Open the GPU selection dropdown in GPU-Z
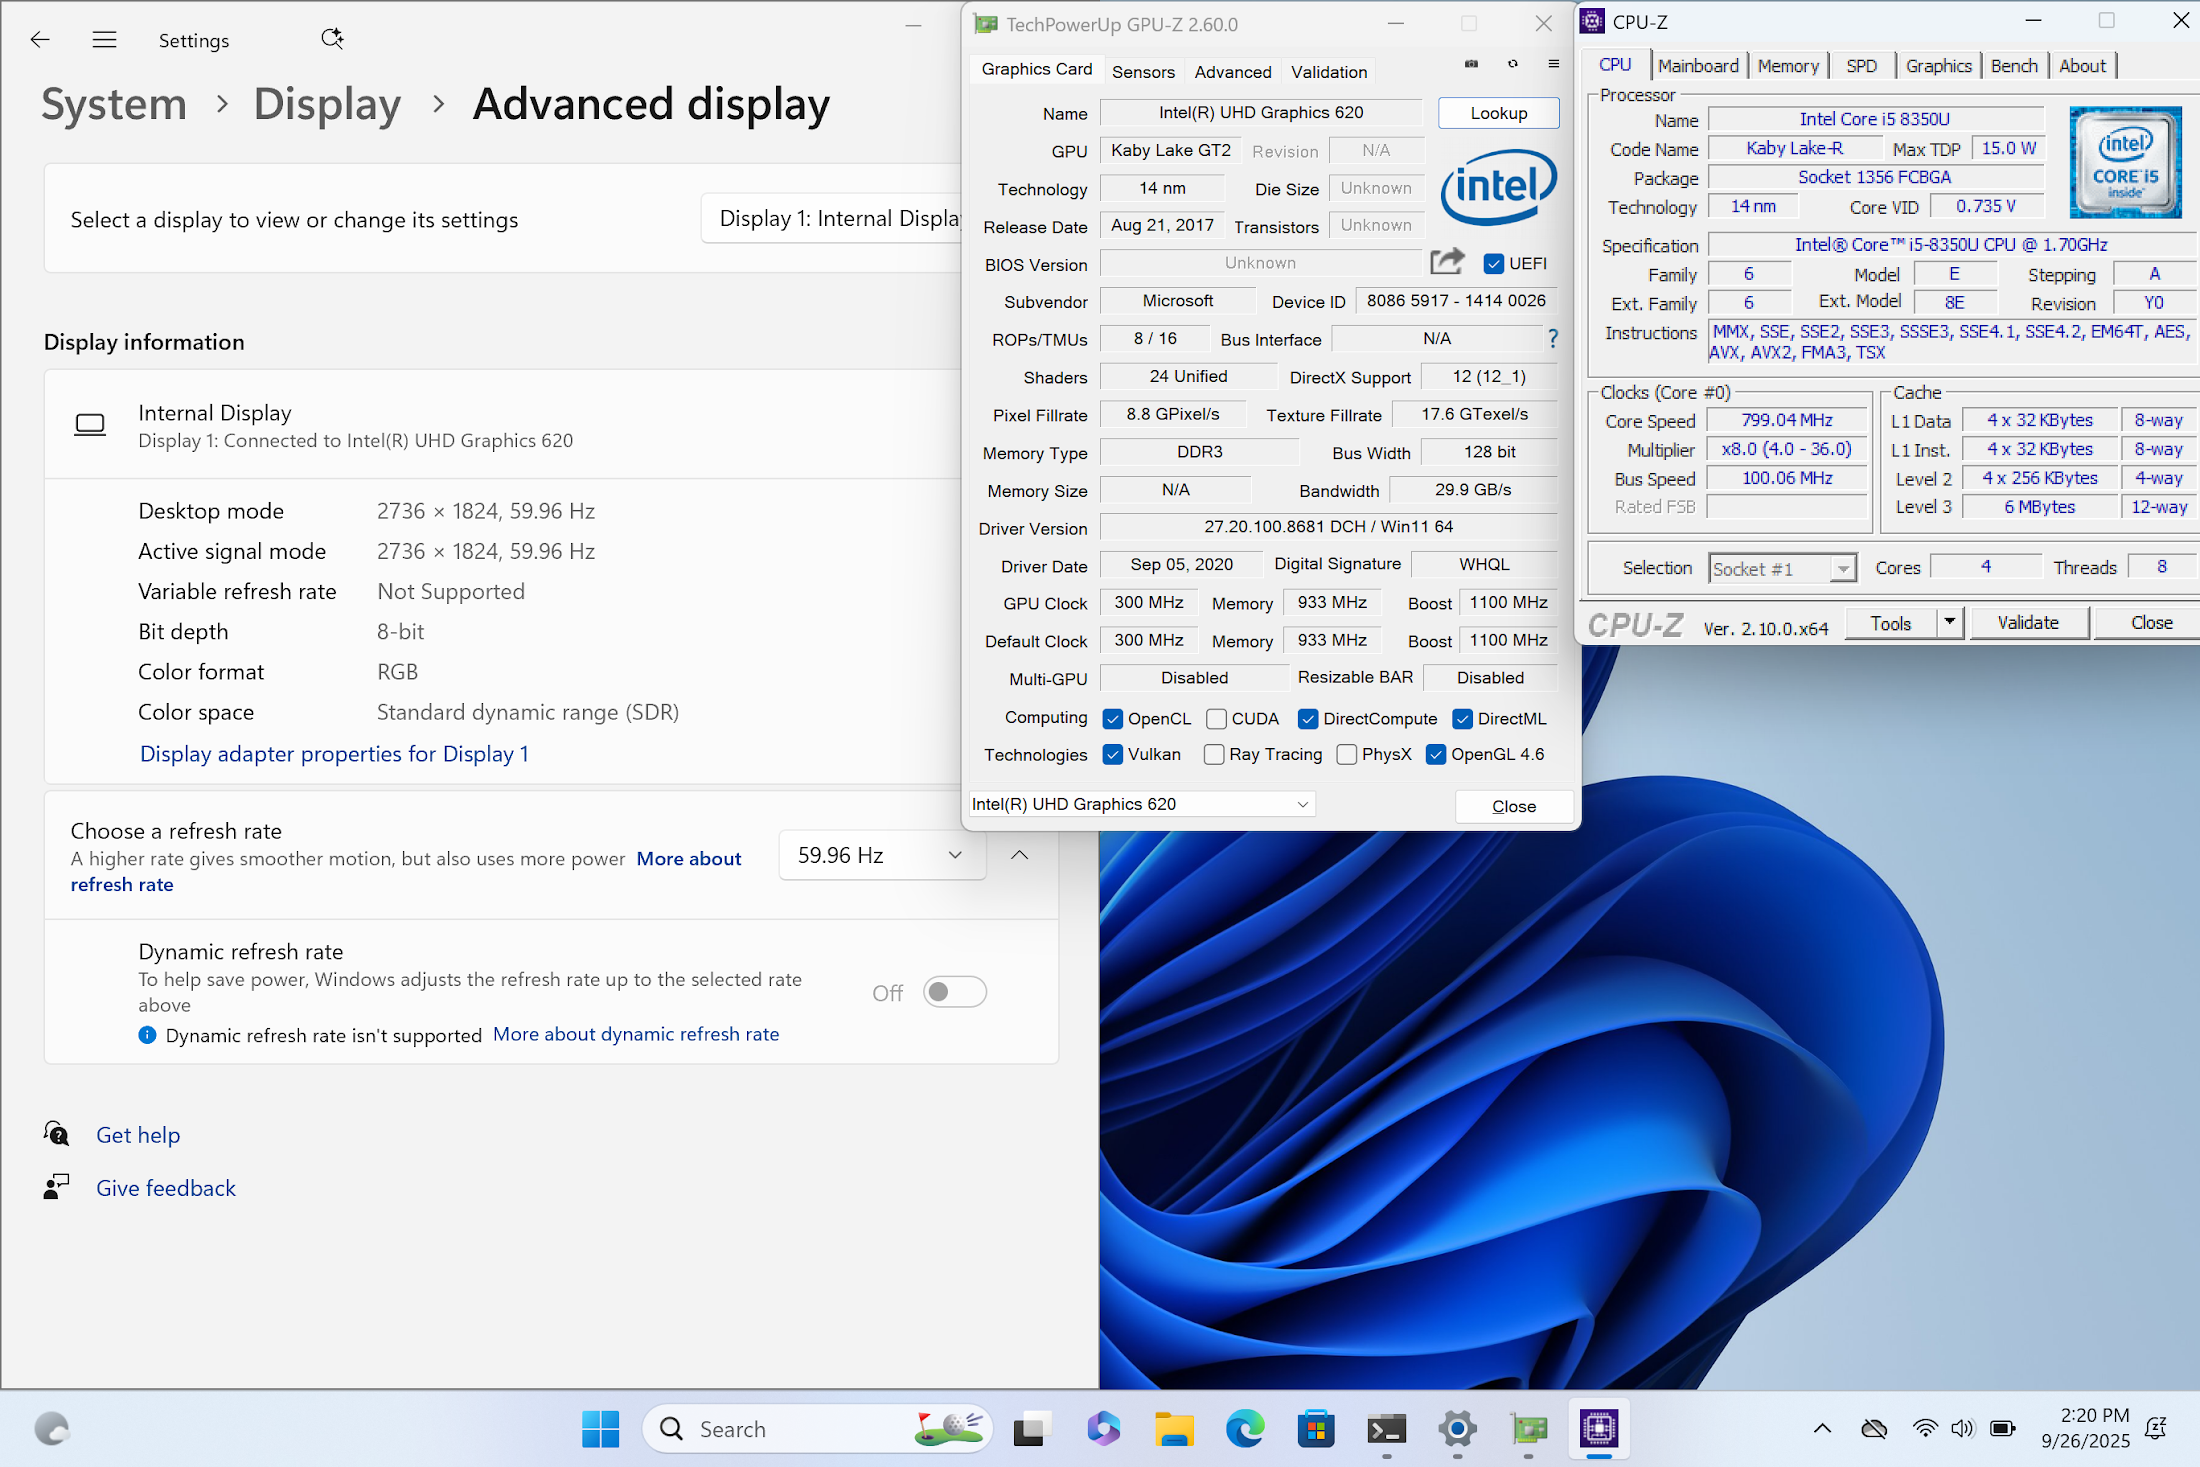This screenshot has height=1467, width=2200. tap(1141, 805)
